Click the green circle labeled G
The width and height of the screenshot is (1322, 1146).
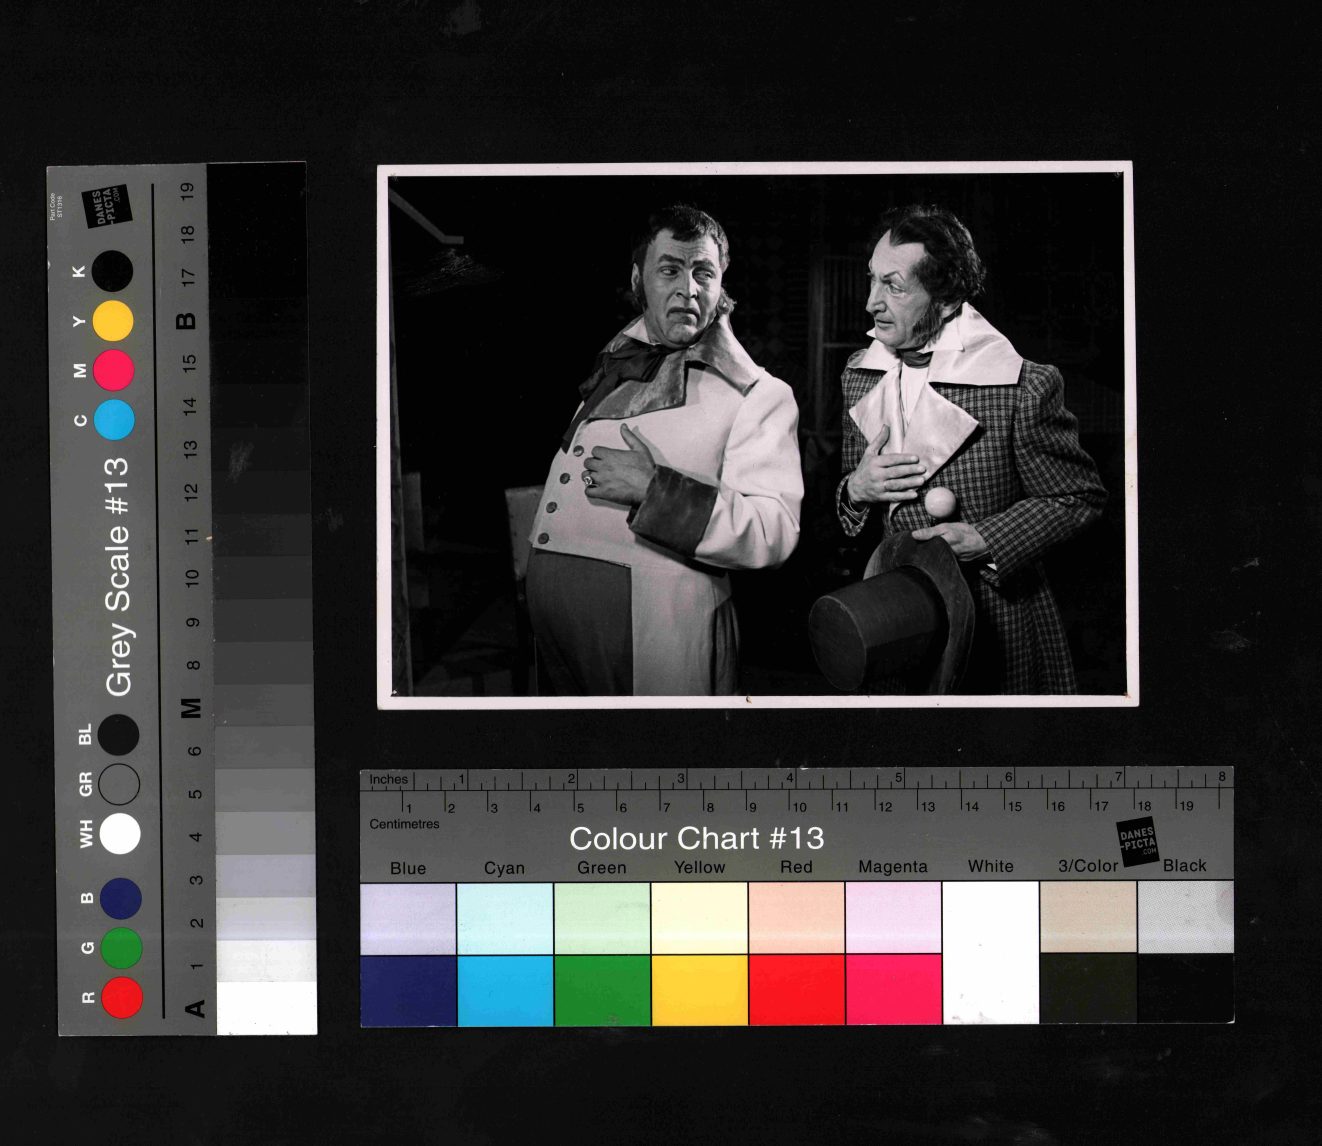[x=121, y=947]
